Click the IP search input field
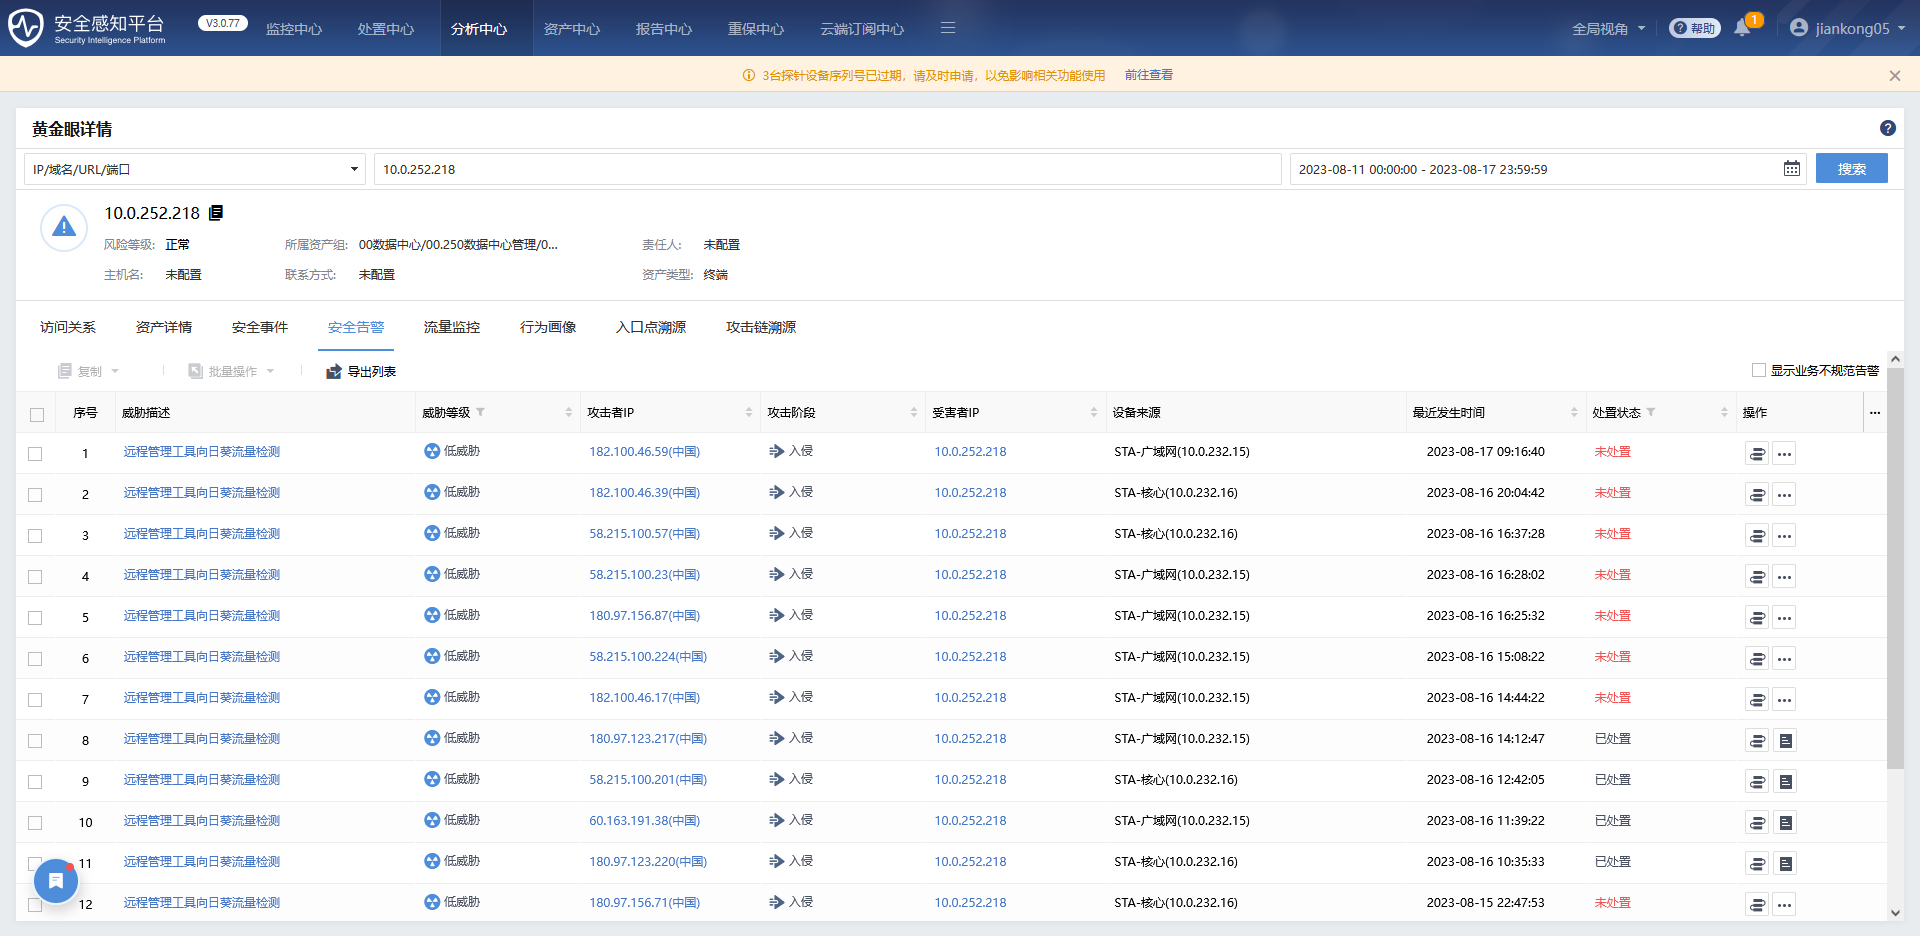Image resolution: width=1920 pixels, height=936 pixels. (828, 169)
